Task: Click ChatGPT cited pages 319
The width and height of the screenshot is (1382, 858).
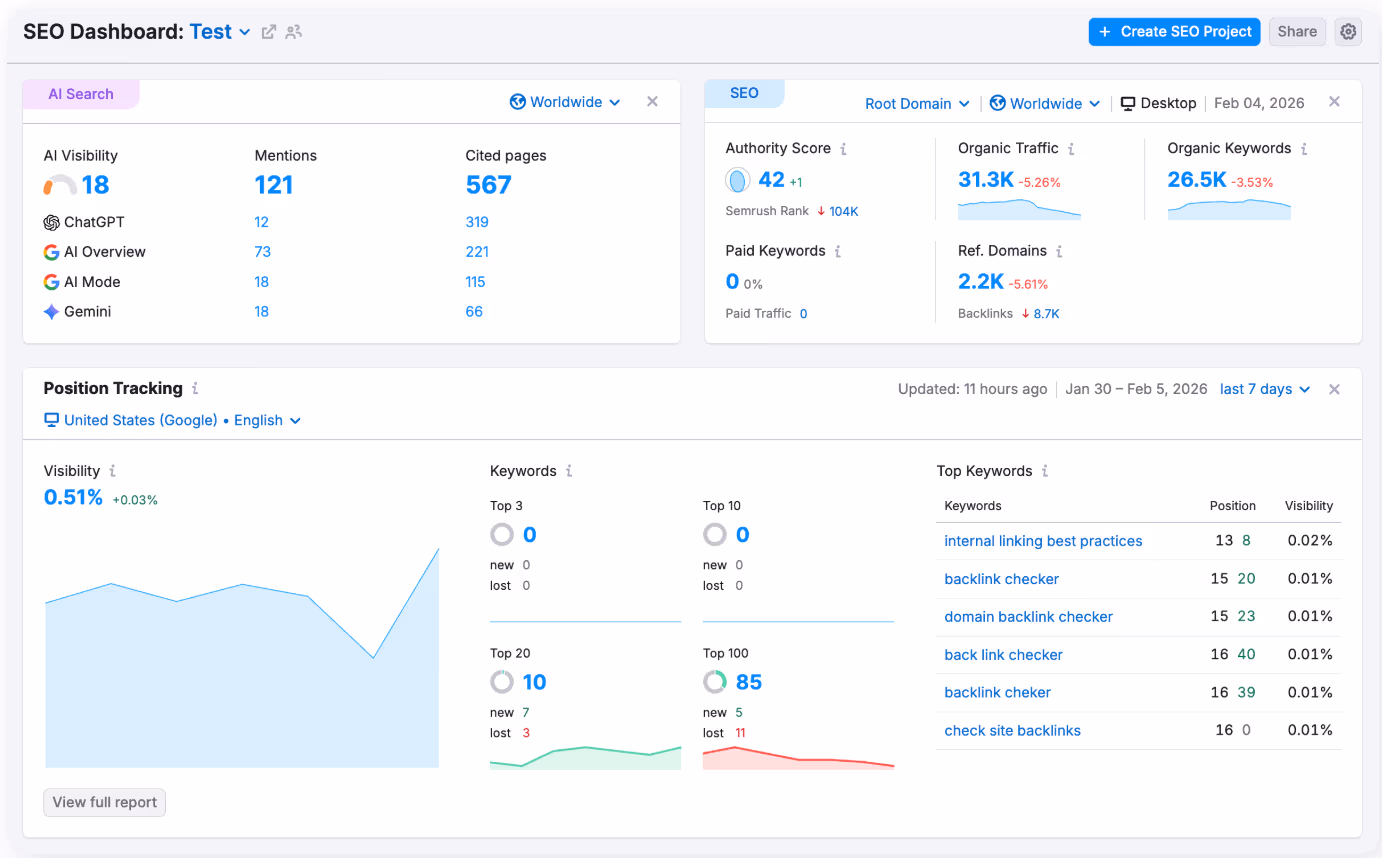Action: pos(477,222)
